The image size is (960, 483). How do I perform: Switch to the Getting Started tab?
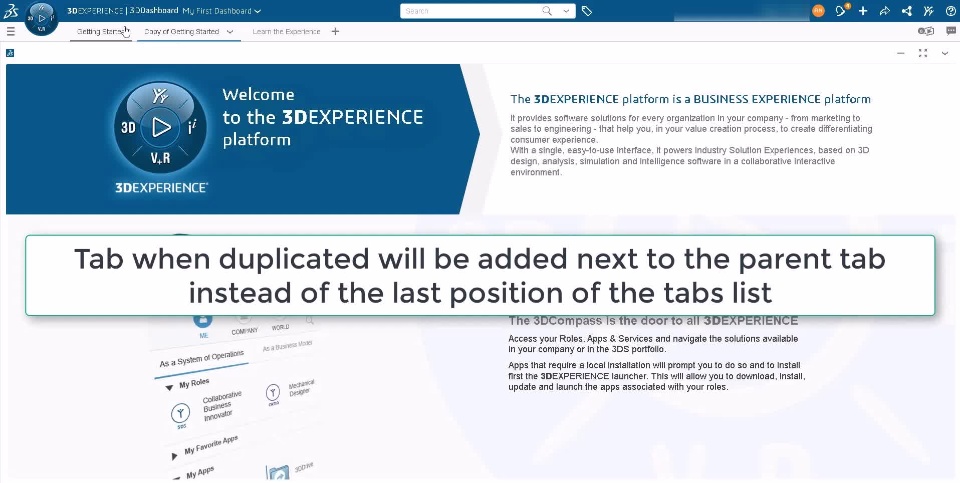100,31
